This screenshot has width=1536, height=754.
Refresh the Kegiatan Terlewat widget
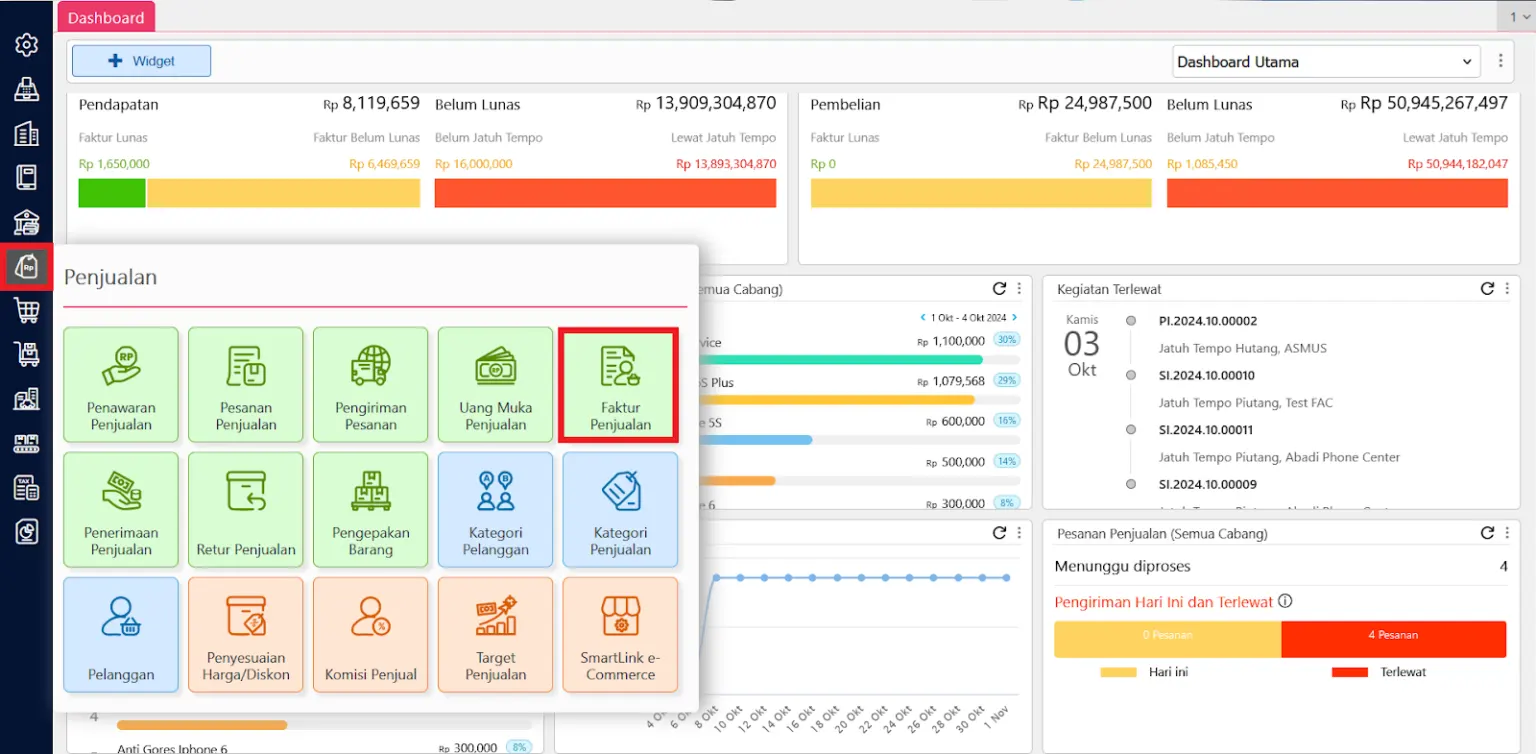click(1486, 289)
